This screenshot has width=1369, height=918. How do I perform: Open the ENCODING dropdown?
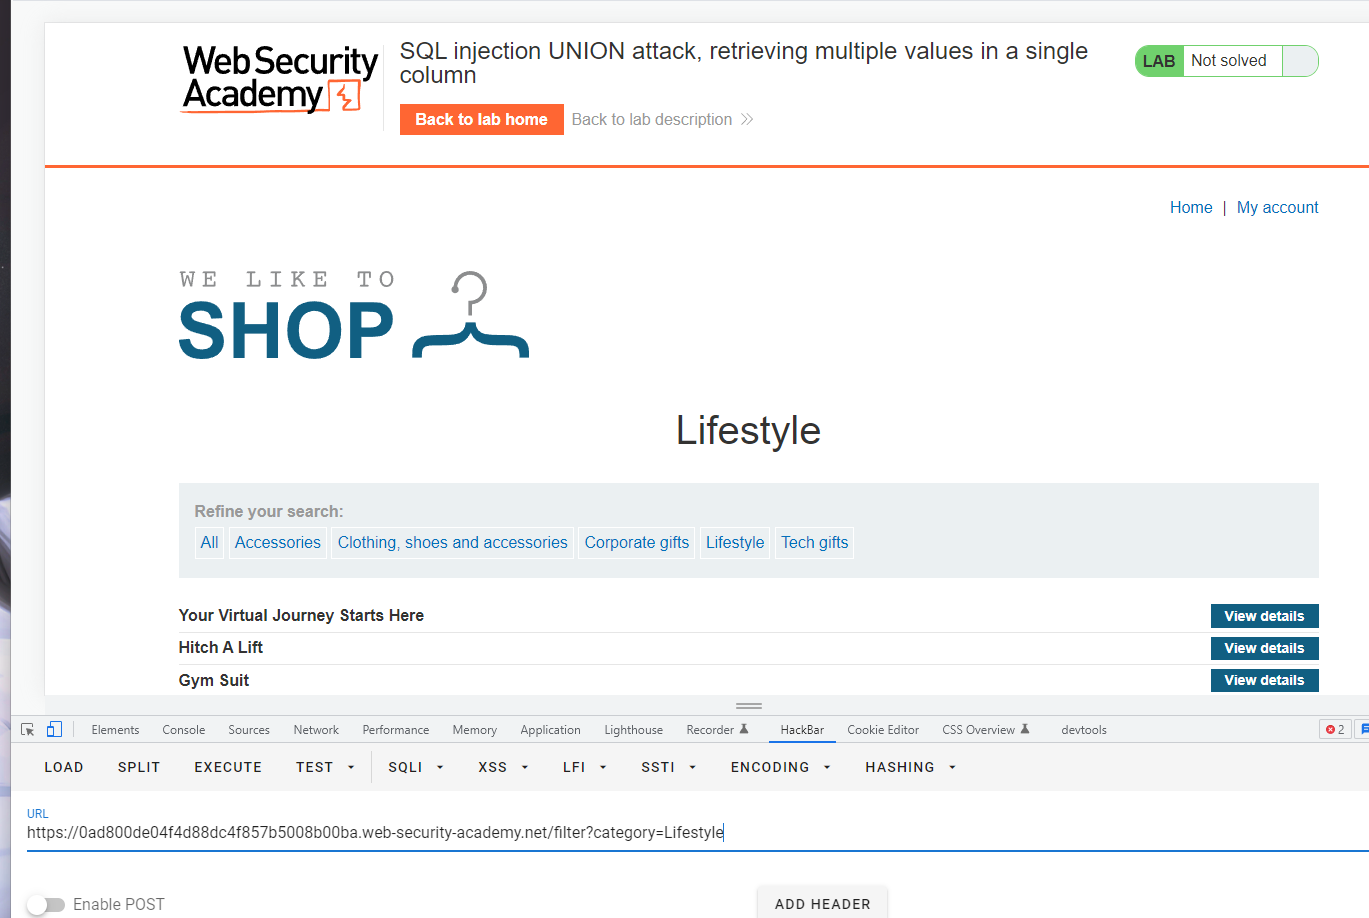pyautogui.click(x=781, y=767)
